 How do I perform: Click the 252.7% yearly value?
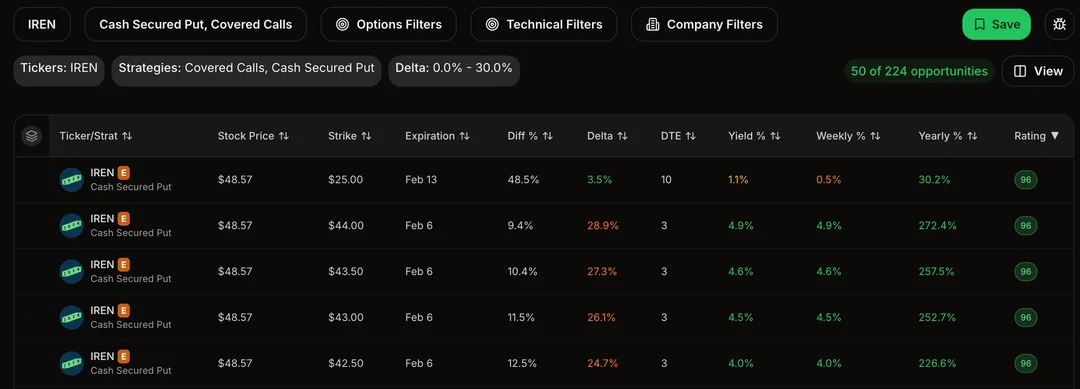[x=937, y=317]
